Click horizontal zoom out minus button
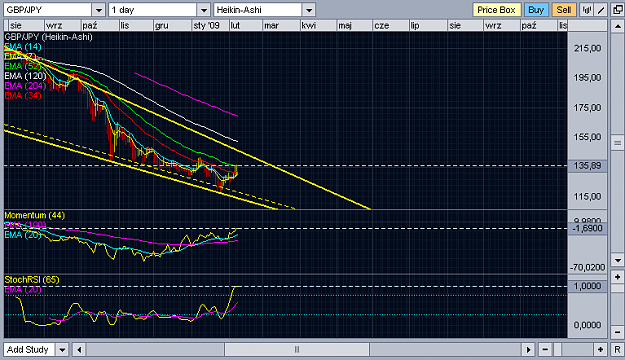625x360 pixels. (545, 350)
